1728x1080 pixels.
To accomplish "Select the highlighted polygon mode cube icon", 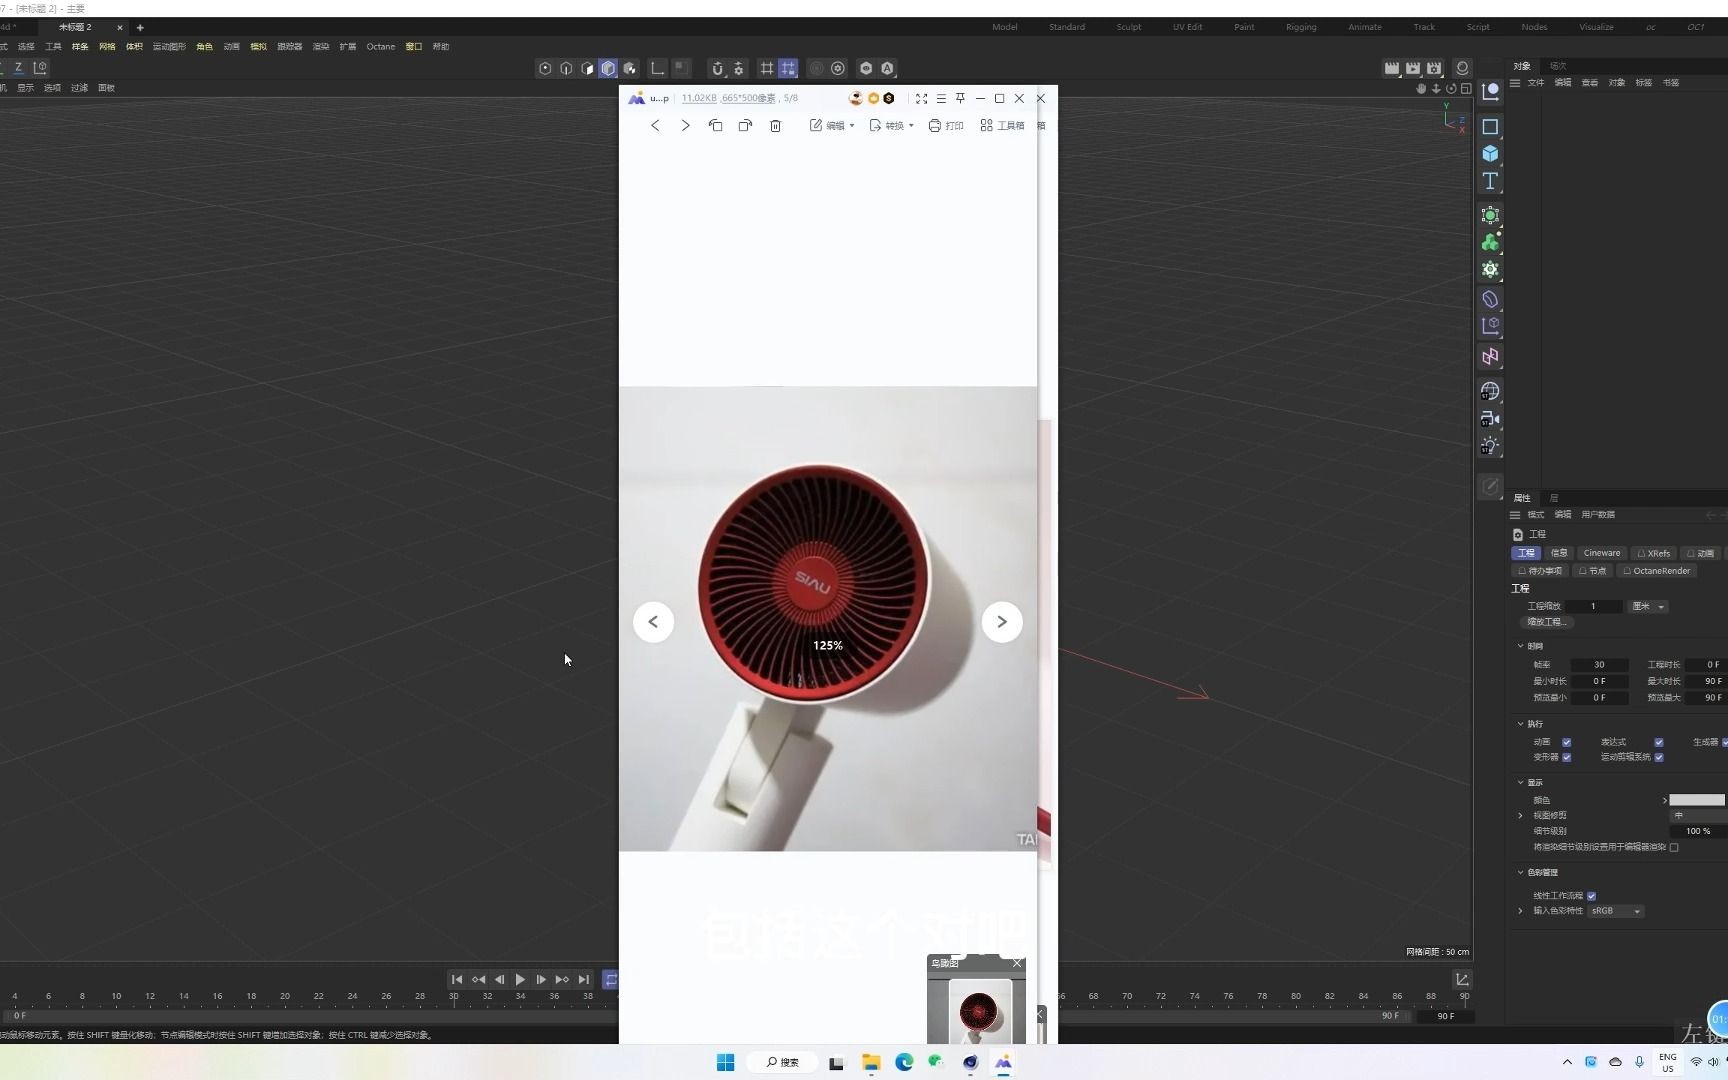I will 608,68.
